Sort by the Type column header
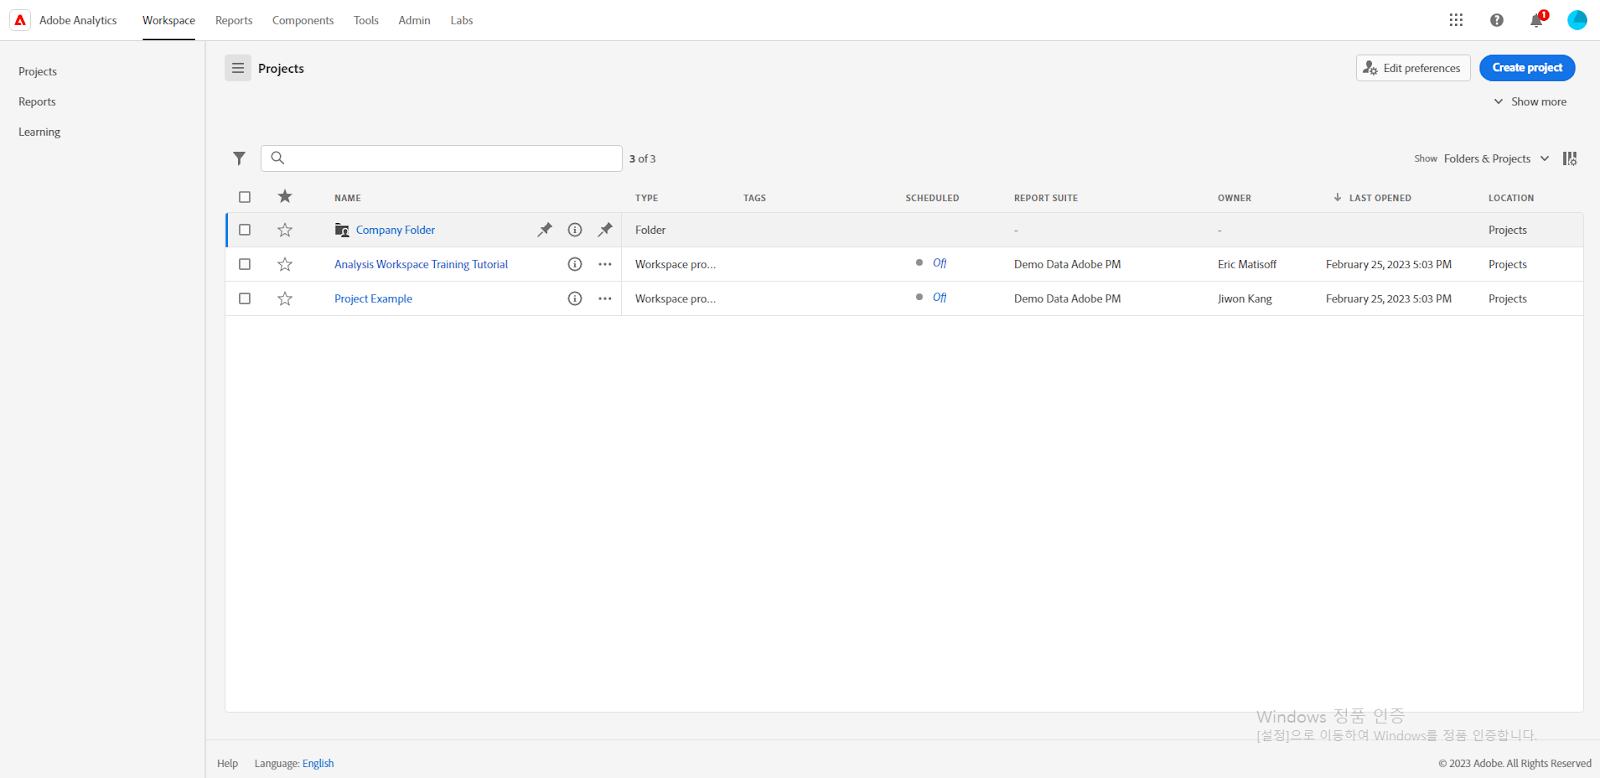 coord(647,198)
